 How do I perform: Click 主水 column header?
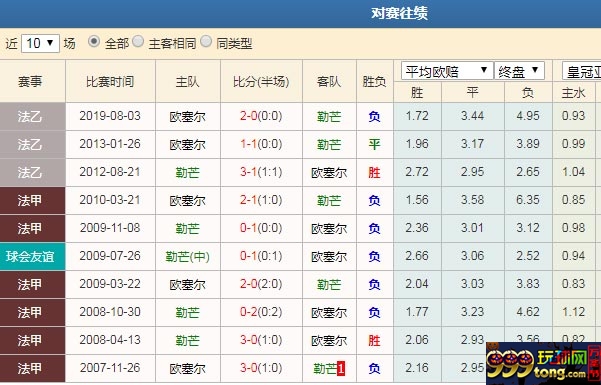pyautogui.click(x=573, y=93)
